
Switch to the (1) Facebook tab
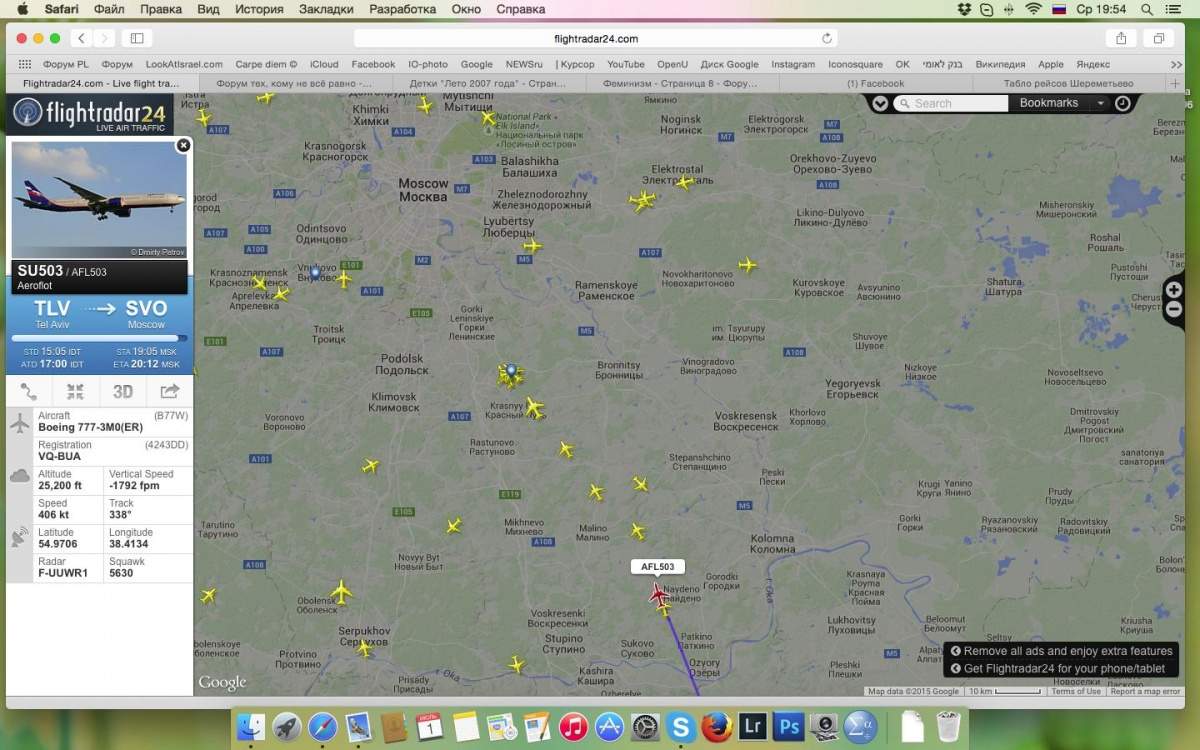click(x=875, y=84)
